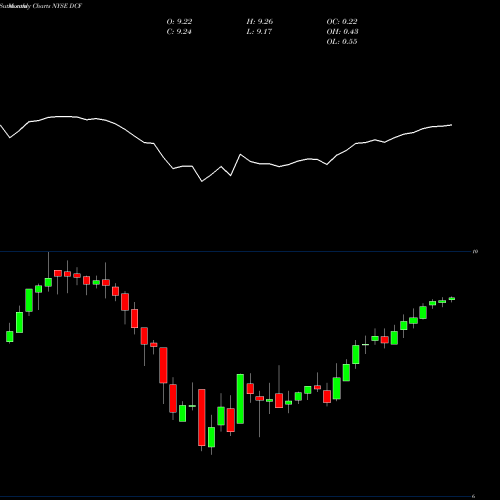Click the OC: 0.22 value
The width and height of the screenshot is (500, 500).
coord(342,22)
